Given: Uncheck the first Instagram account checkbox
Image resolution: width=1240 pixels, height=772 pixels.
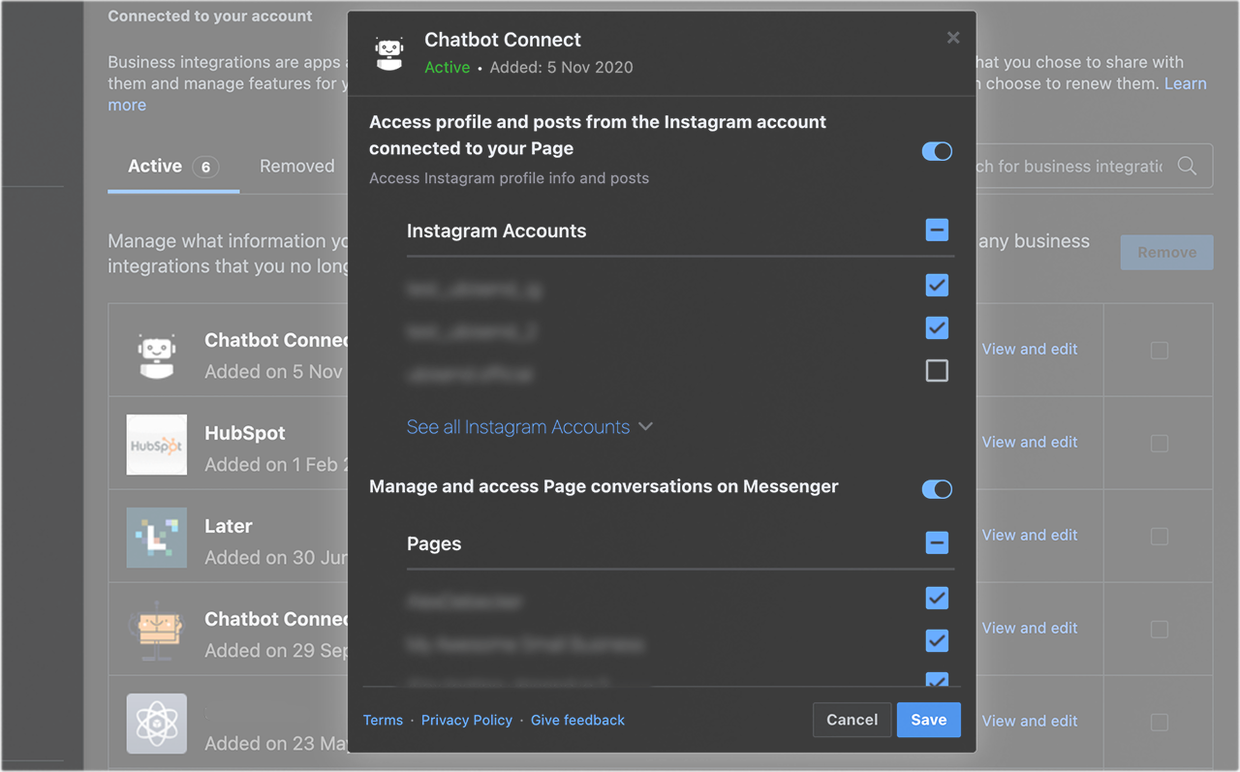Looking at the screenshot, I should pos(937,286).
